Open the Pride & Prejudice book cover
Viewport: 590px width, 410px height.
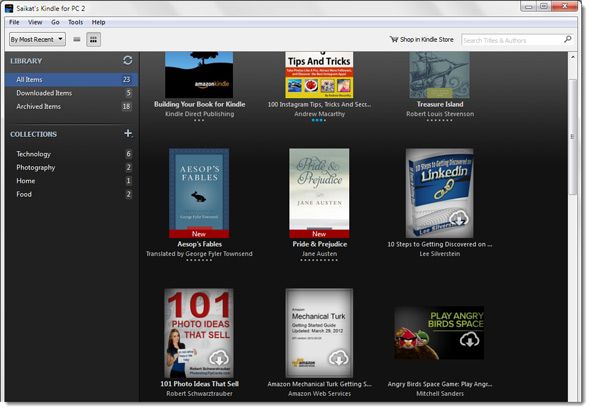click(x=319, y=193)
